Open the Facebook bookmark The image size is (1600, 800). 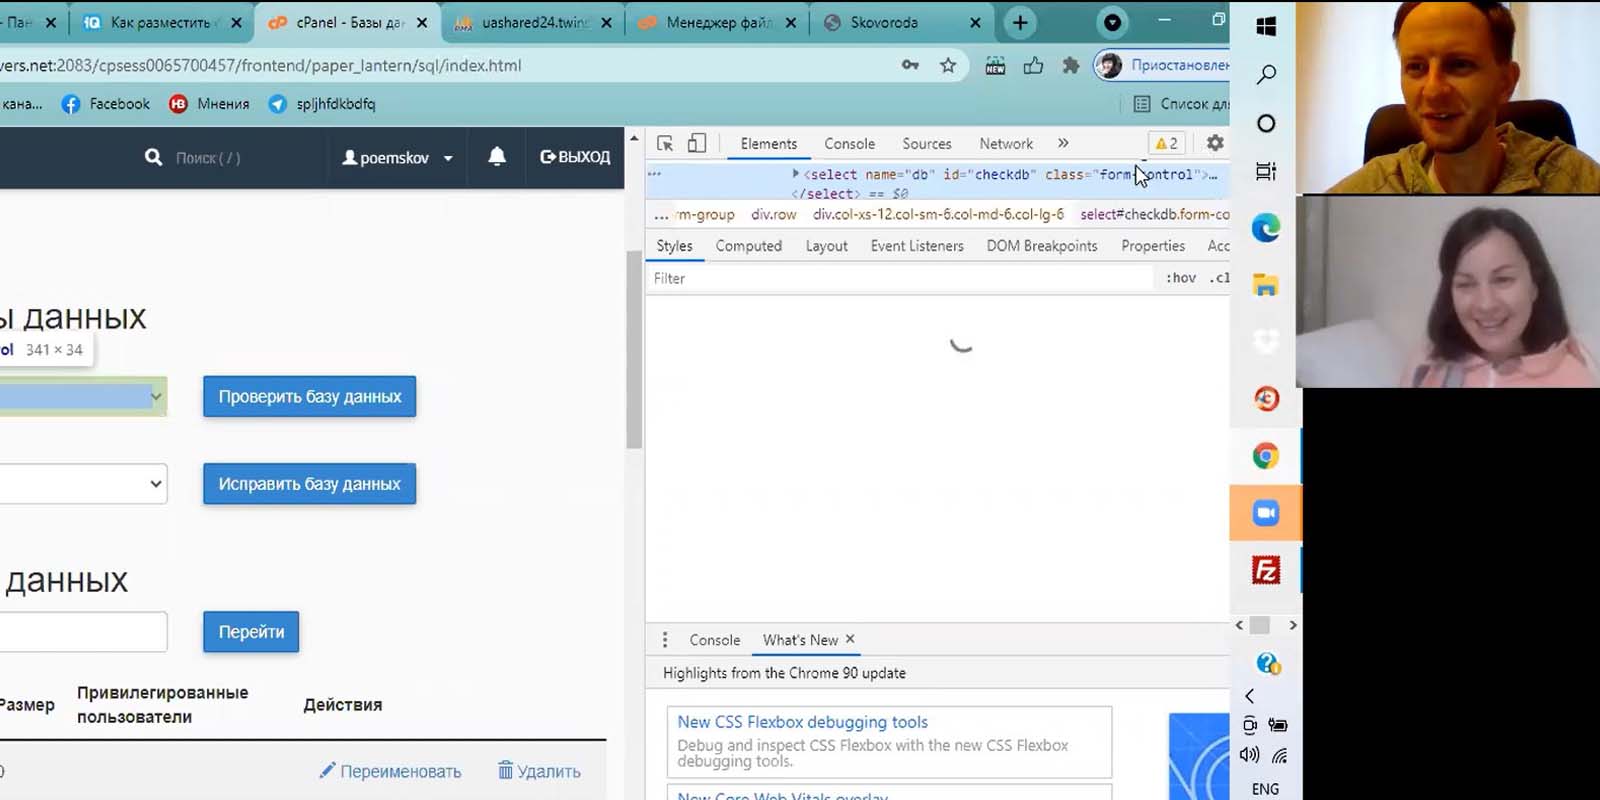click(x=105, y=104)
